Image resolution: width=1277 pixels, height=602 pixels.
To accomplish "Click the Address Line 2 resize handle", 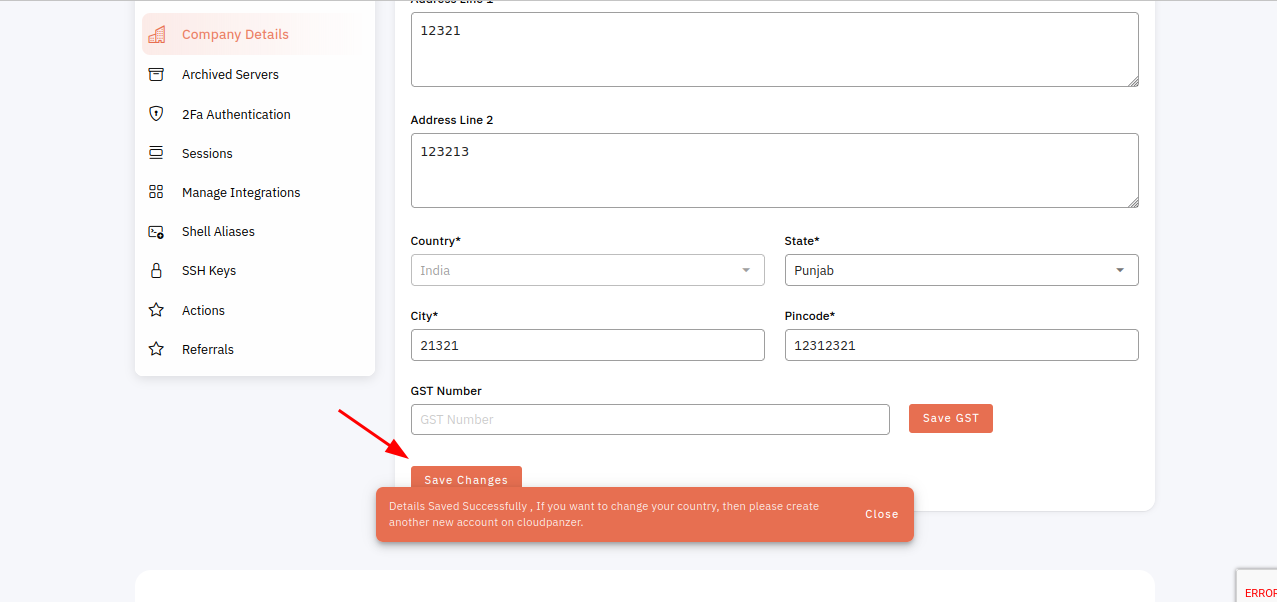I will tap(1133, 202).
